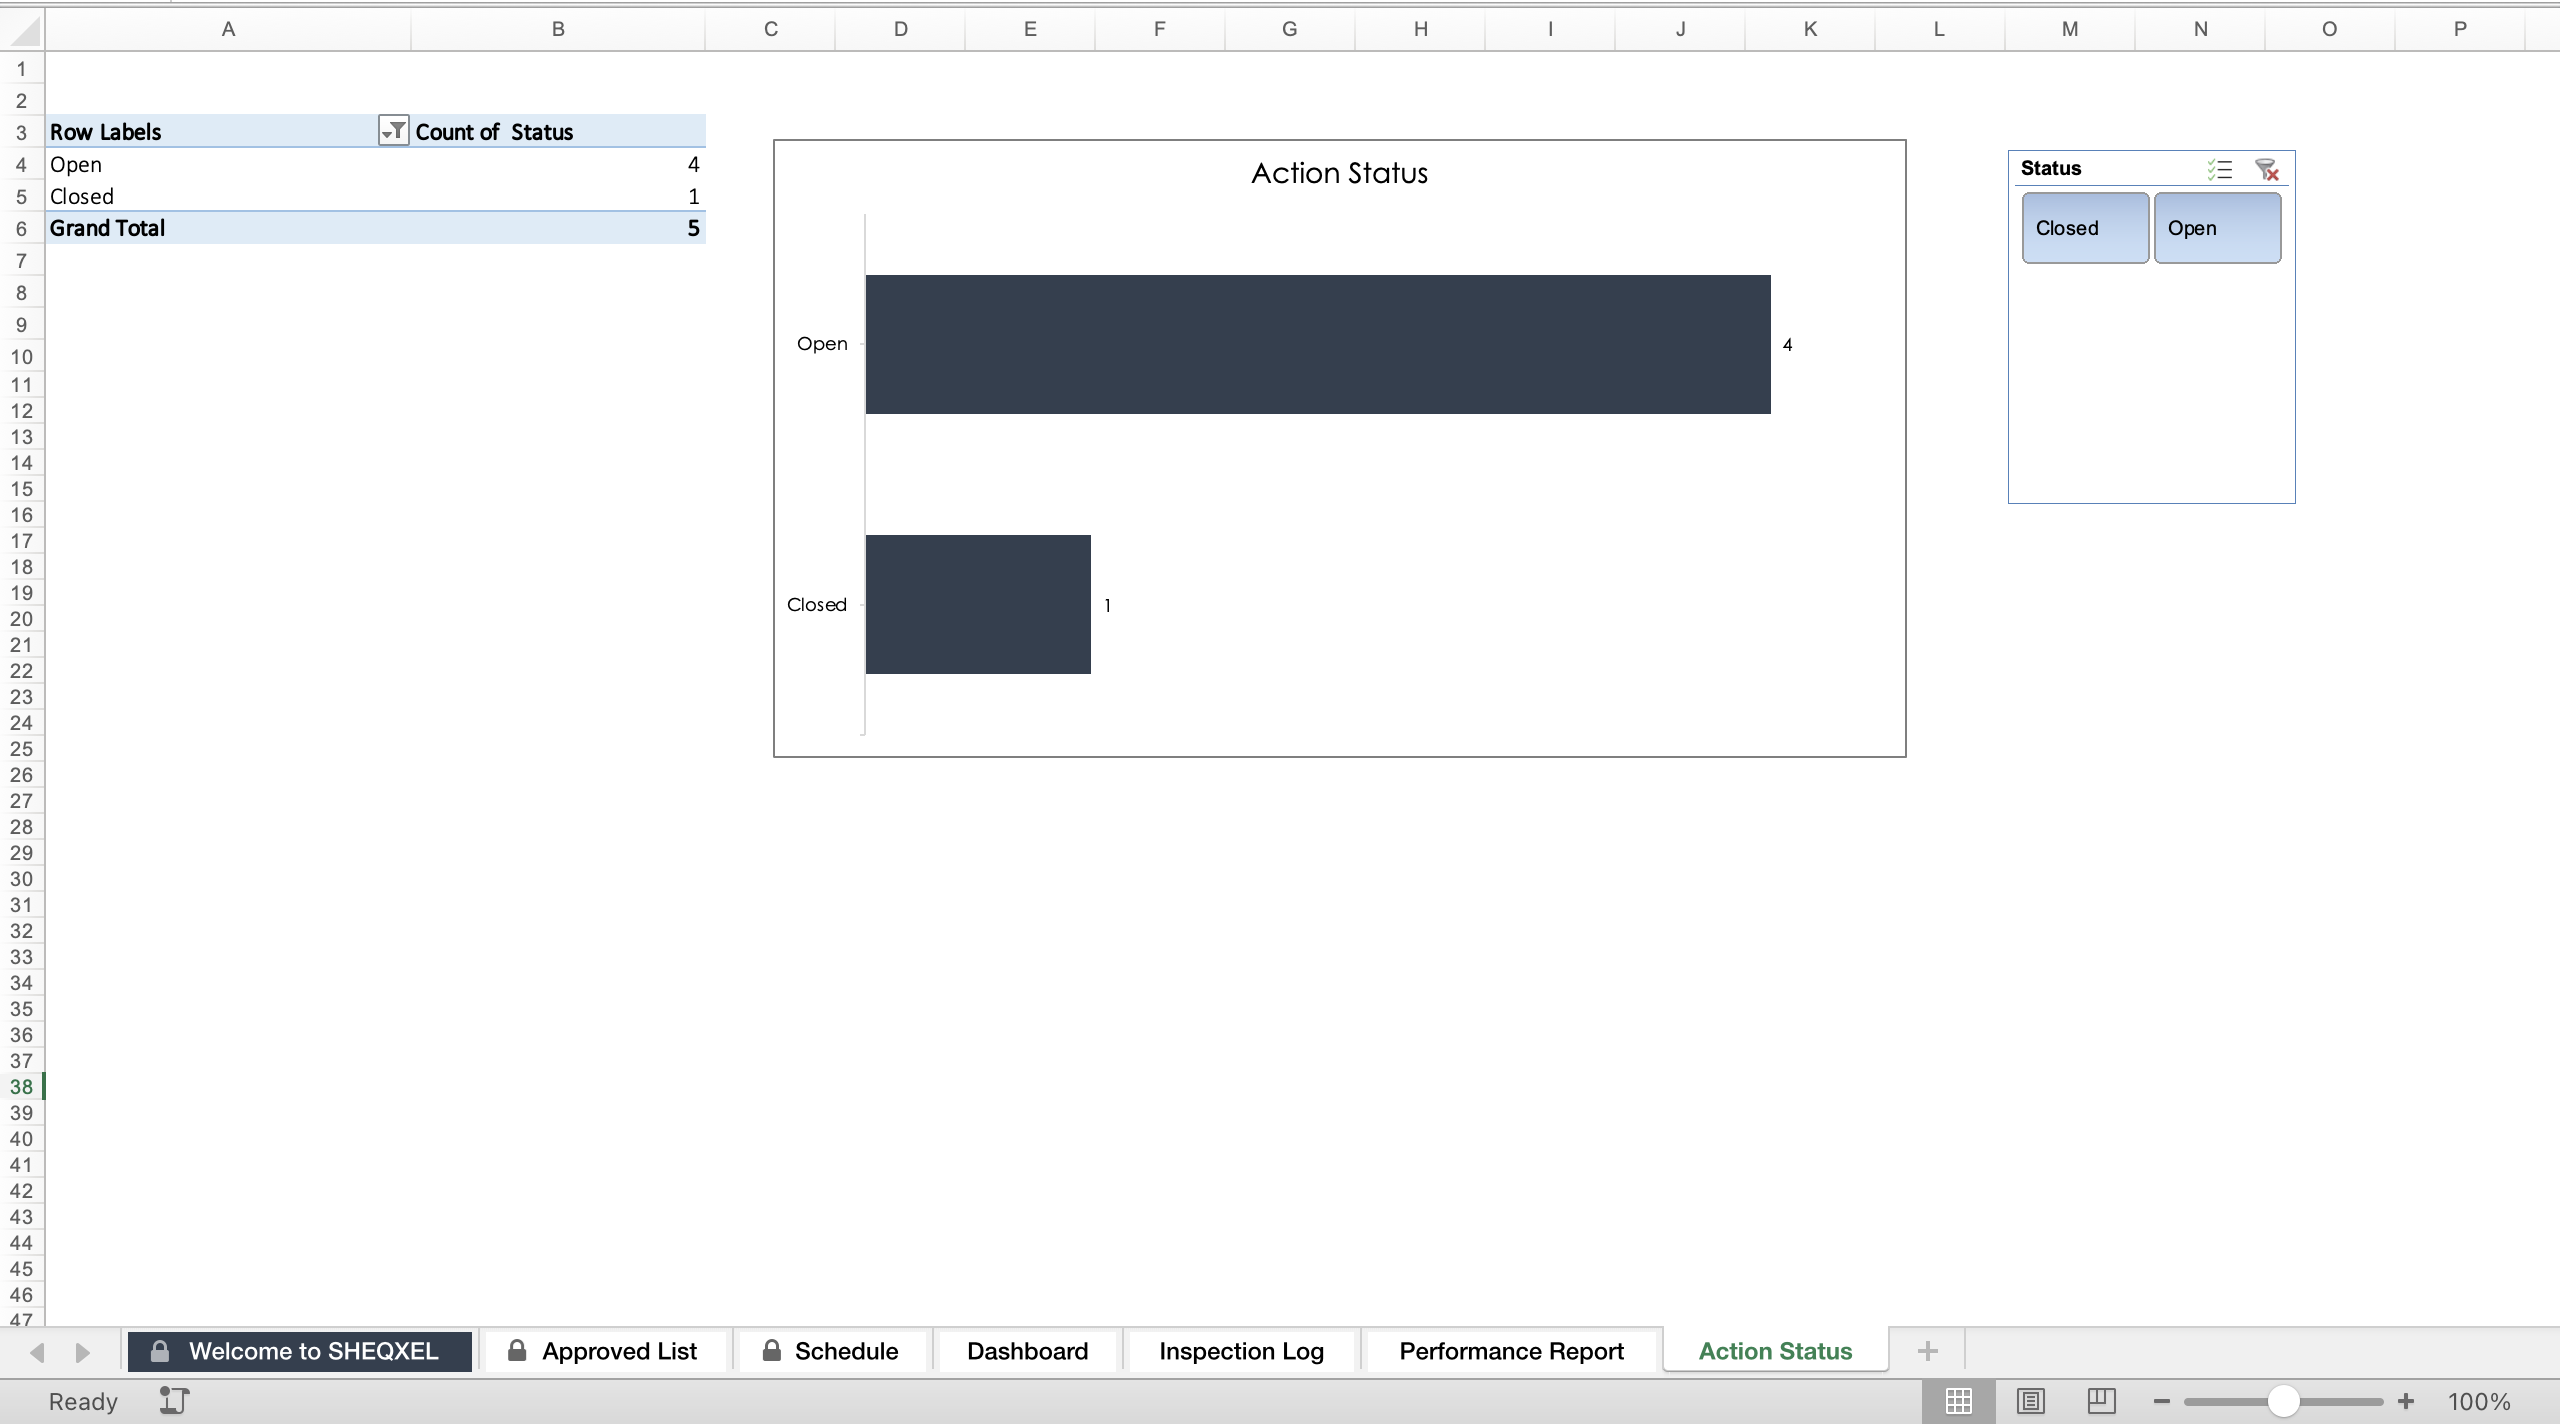
Task: Click the macro recording status icon
Action: [174, 1401]
